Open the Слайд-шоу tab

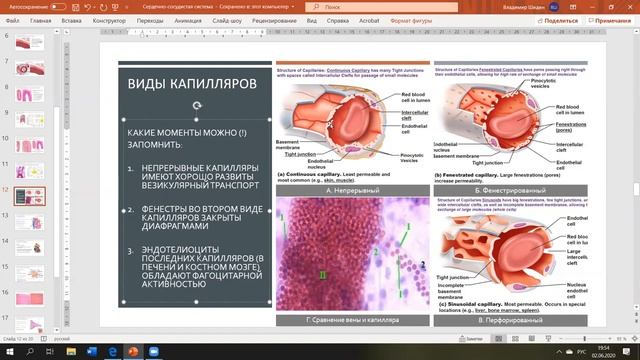click(x=227, y=20)
